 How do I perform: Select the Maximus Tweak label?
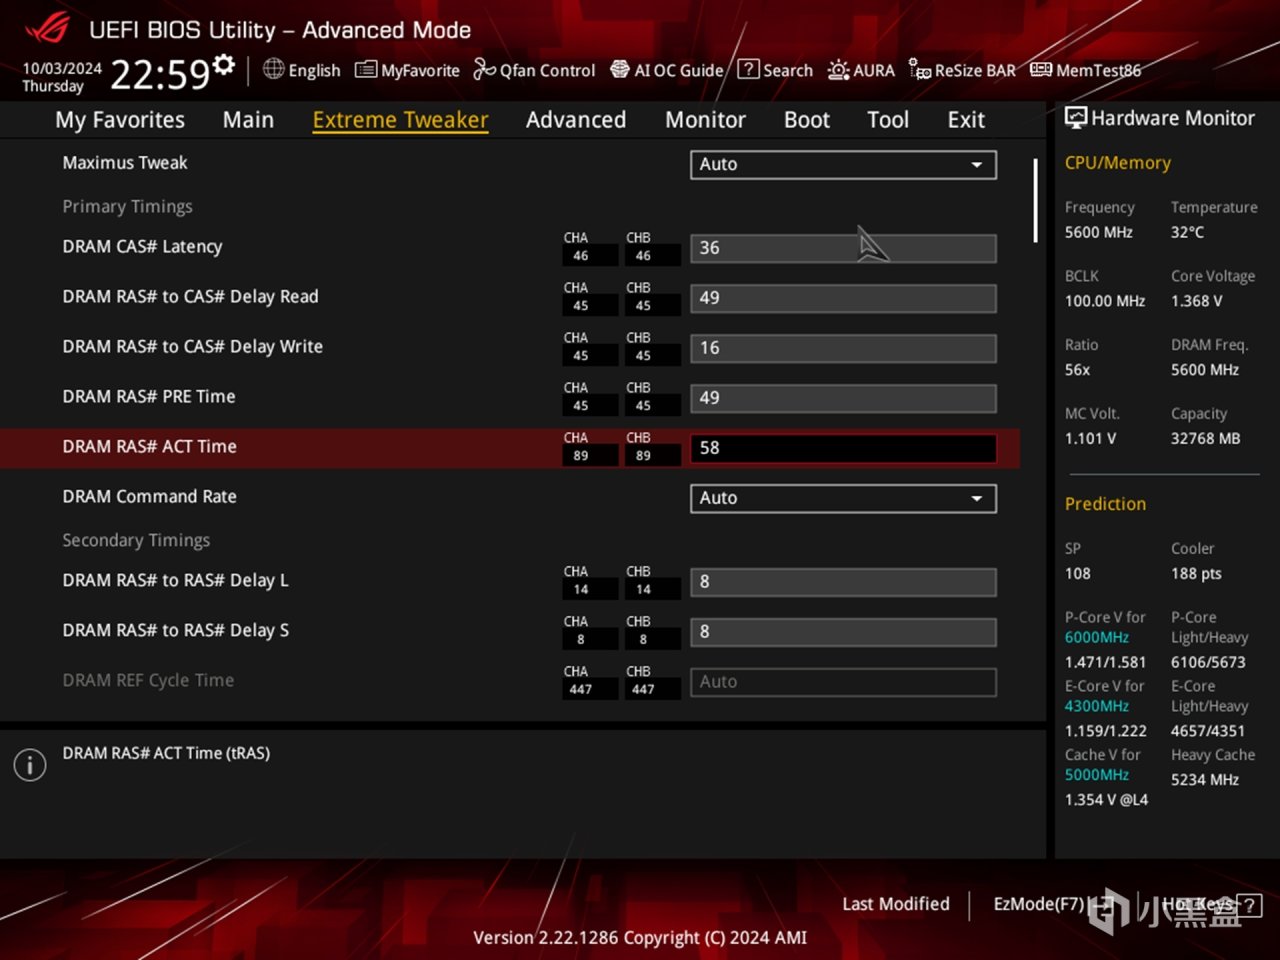(x=125, y=163)
